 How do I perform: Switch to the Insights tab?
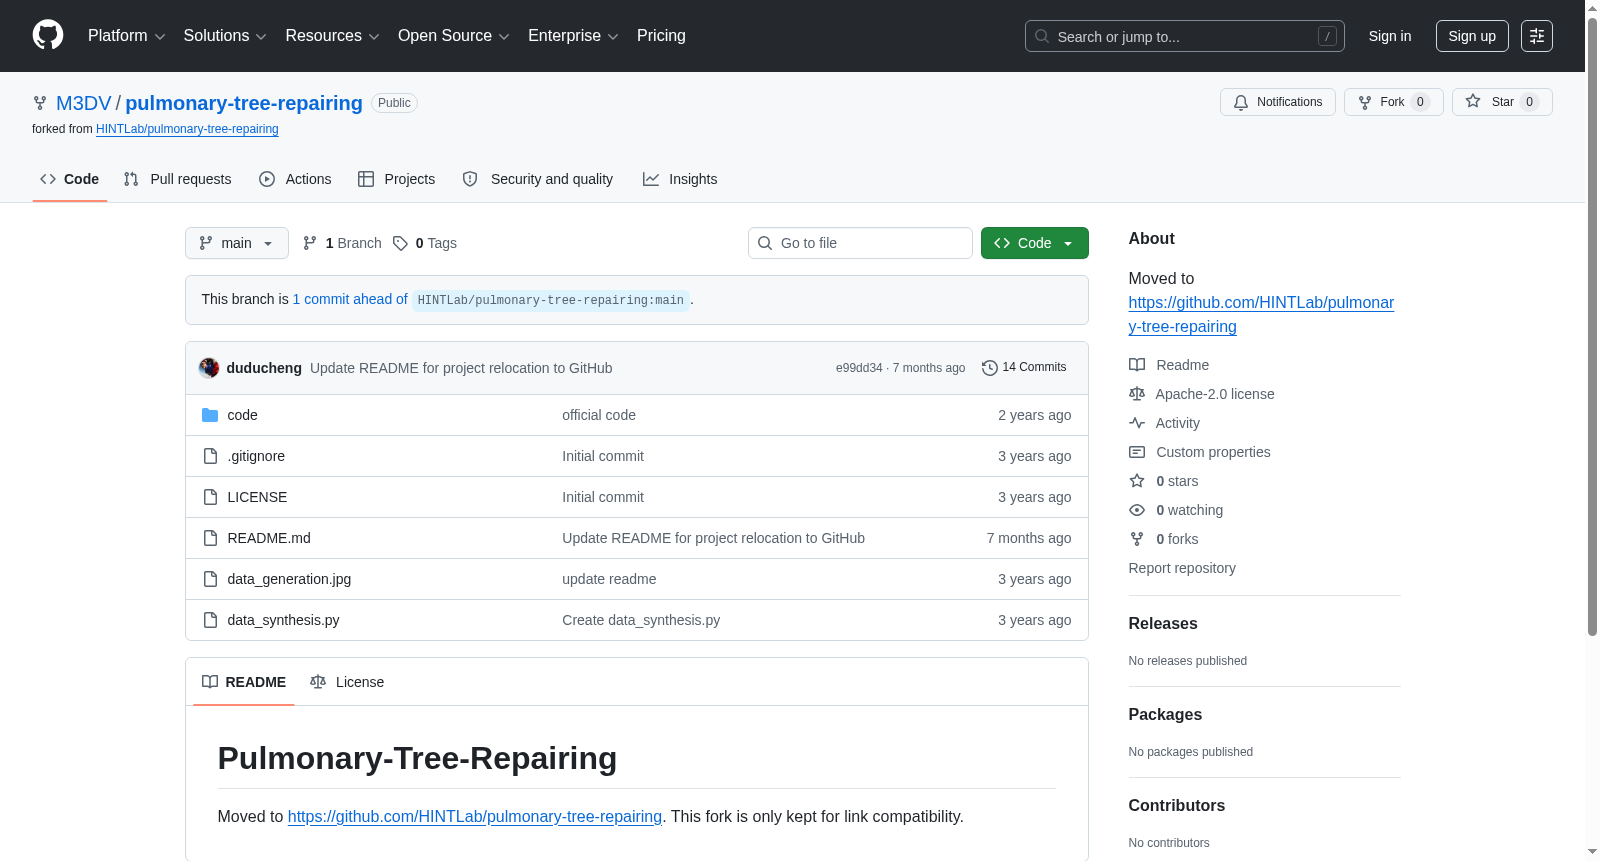click(x=680, y=179)
